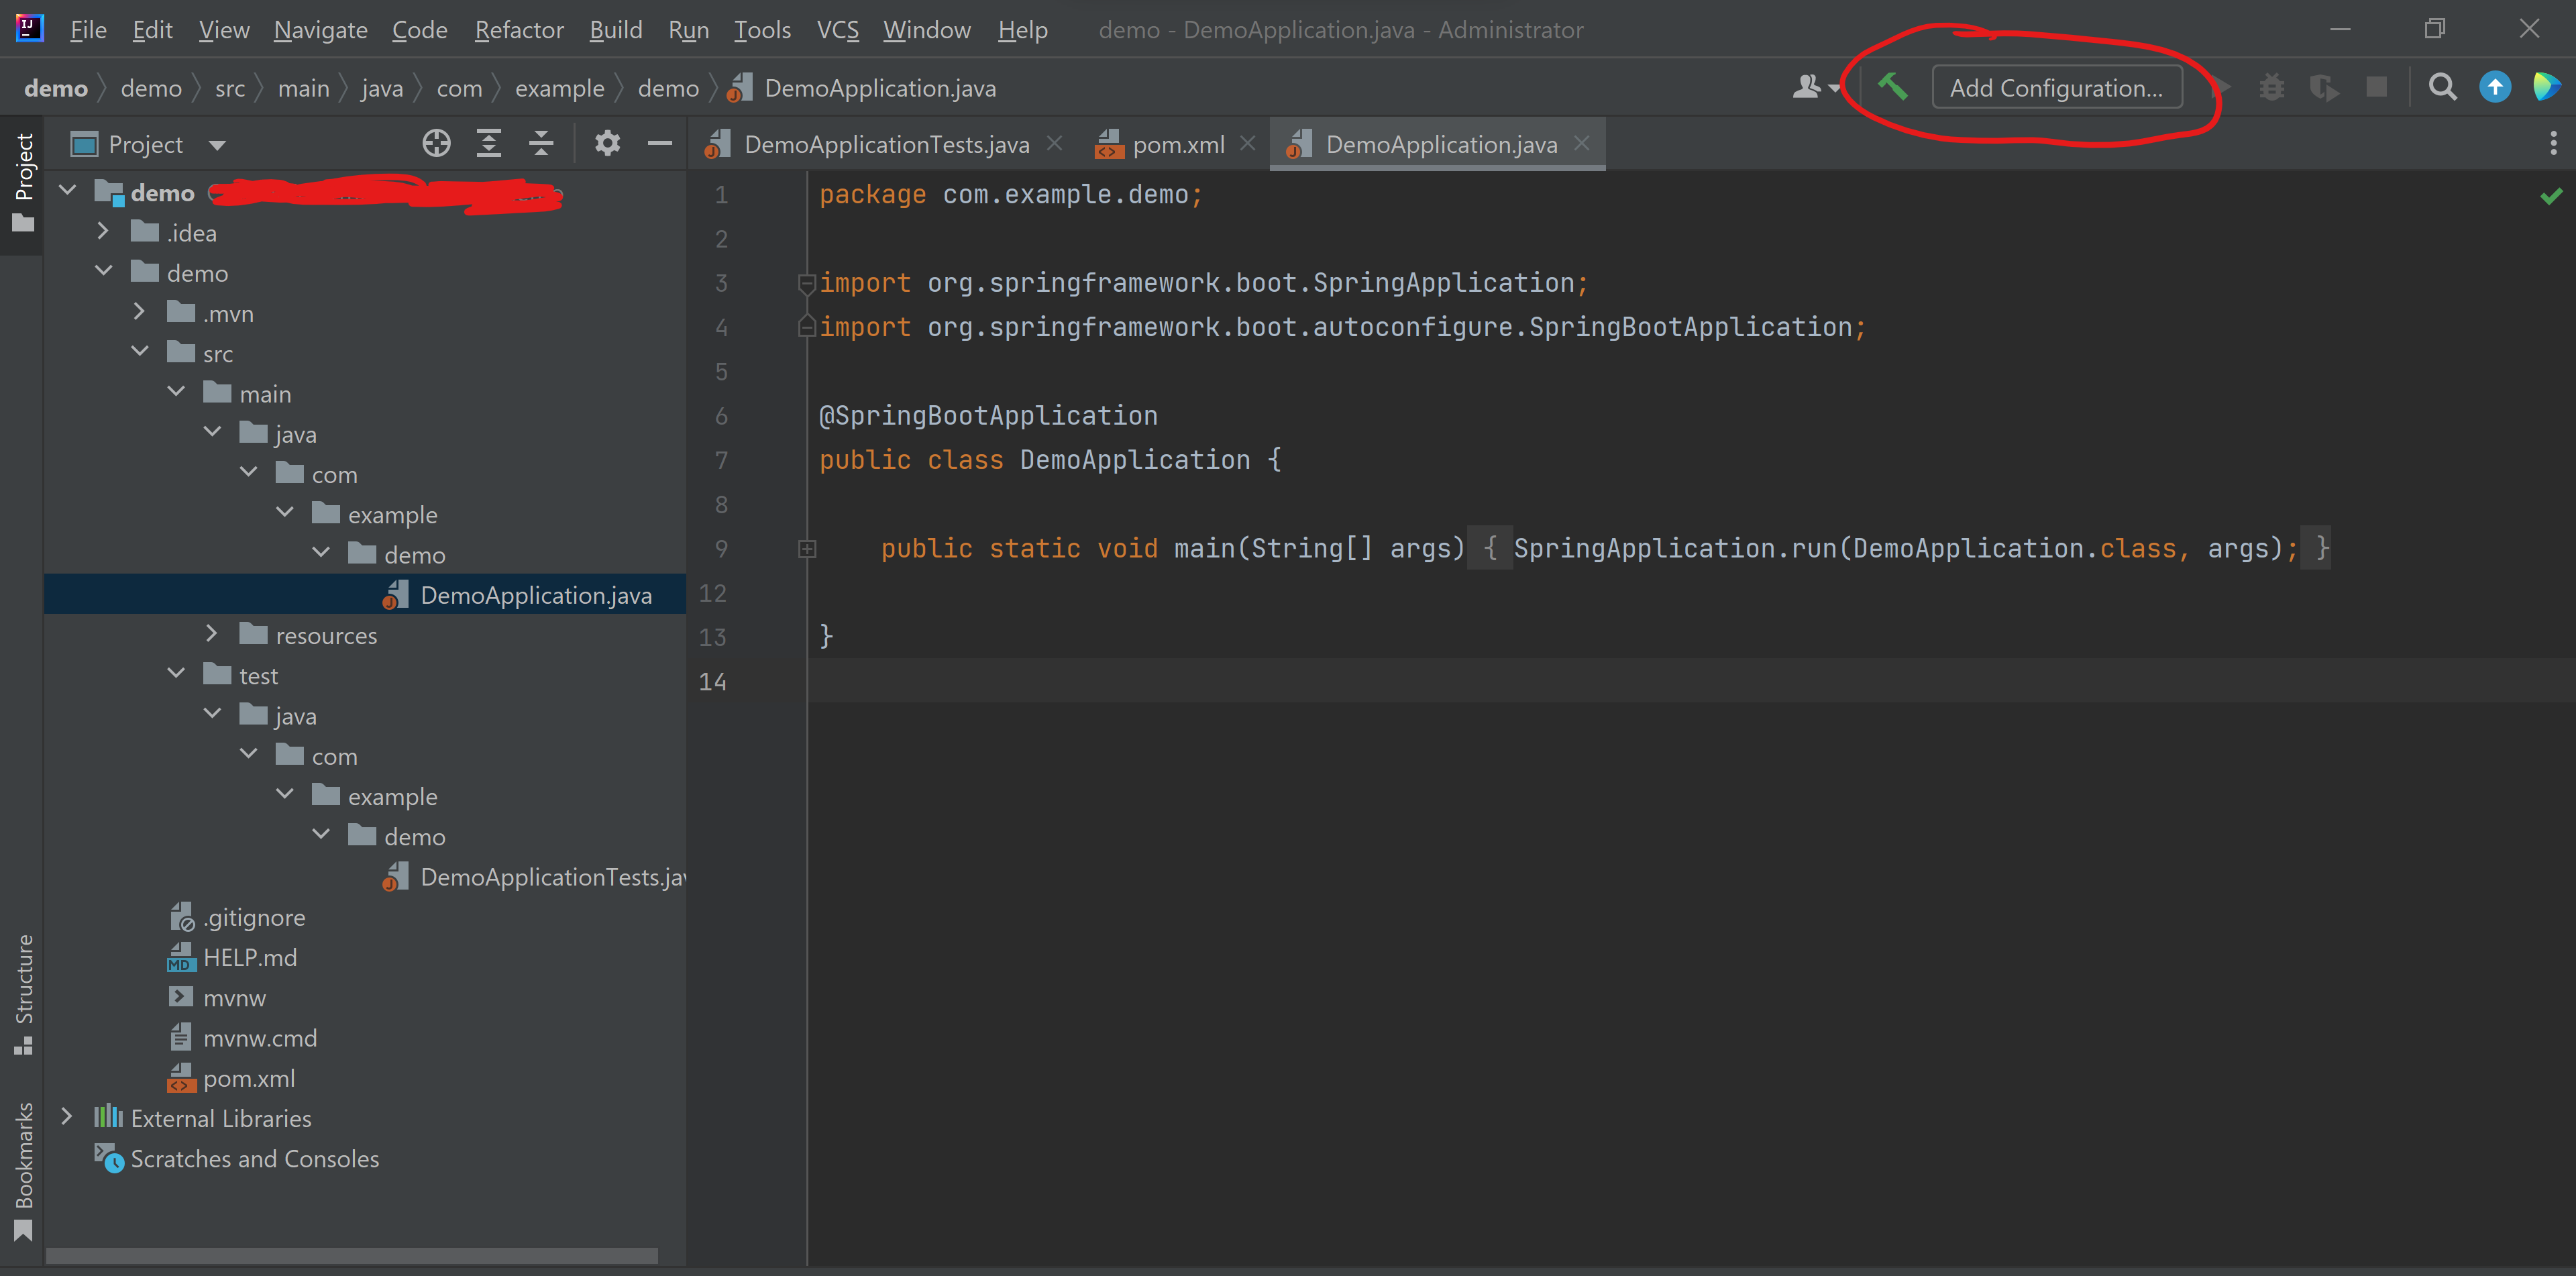Switch to the DemoApplicationTests.java tab
The width and height of the screenshot is (2576, 1276).
tap(886, 145)
